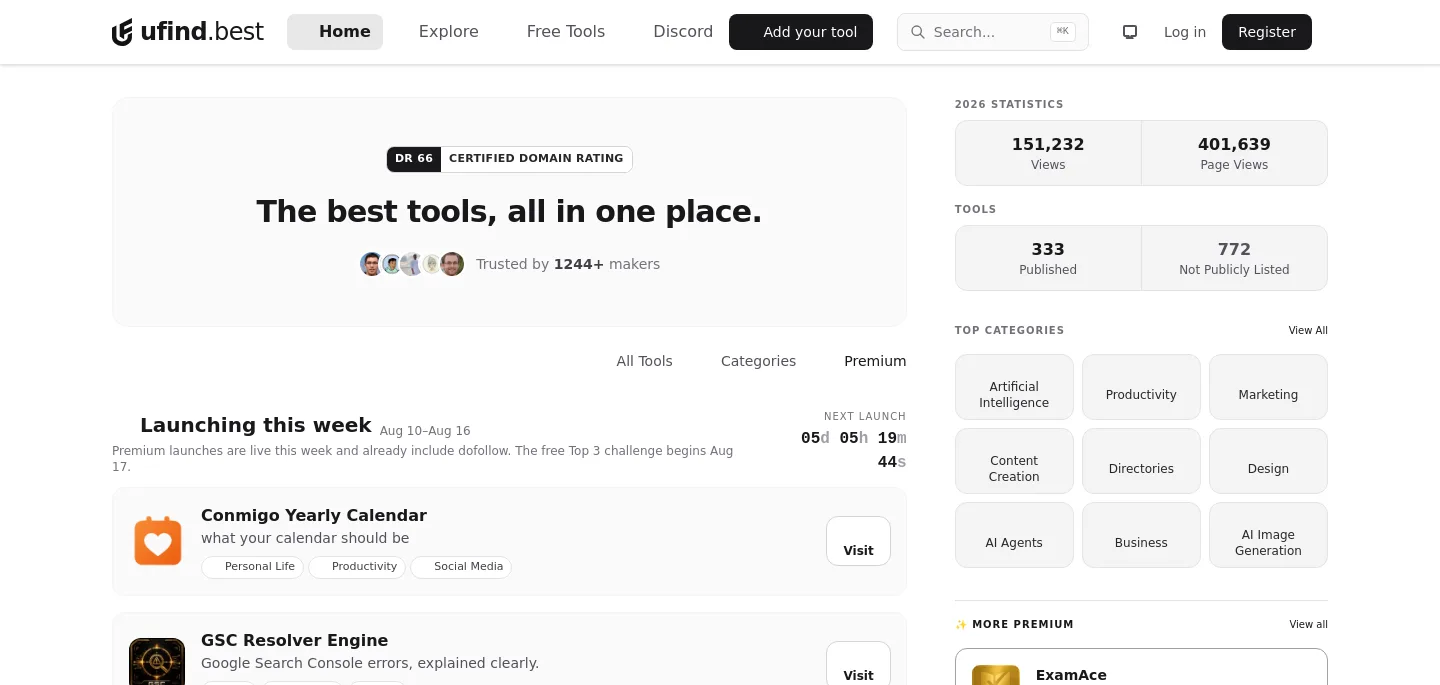Image resolution: width=1440 pixels, height=685 pixels.
Task: Click Log in link
Action: [1185, 32]
